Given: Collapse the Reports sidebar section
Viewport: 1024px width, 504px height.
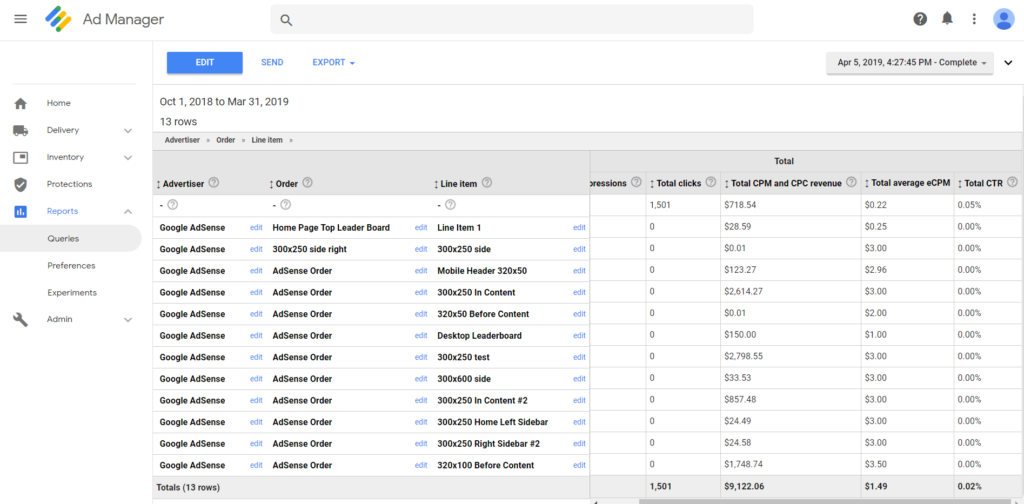Looking at the screenshot, I should tap(128, 212).
